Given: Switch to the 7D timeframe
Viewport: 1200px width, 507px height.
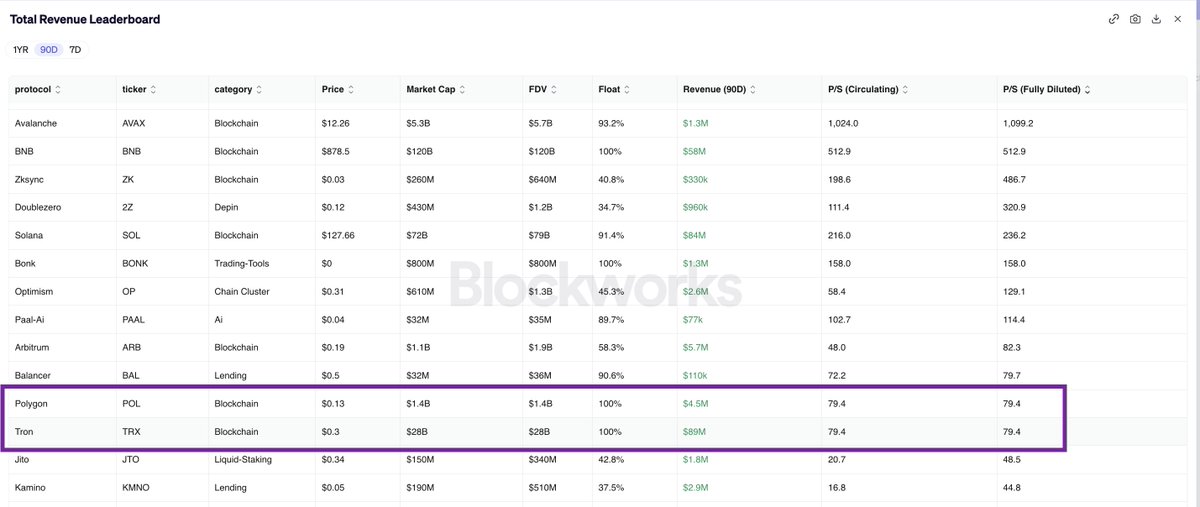Looking at the screenshot, I should pos(75,49).
